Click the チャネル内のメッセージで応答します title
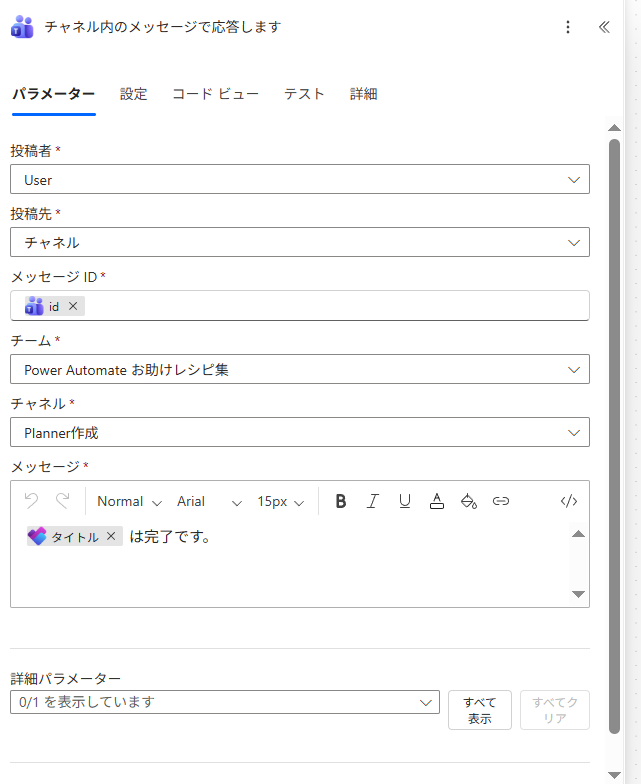This screenshot has height=784, width=641. click(x=163, y=27)
